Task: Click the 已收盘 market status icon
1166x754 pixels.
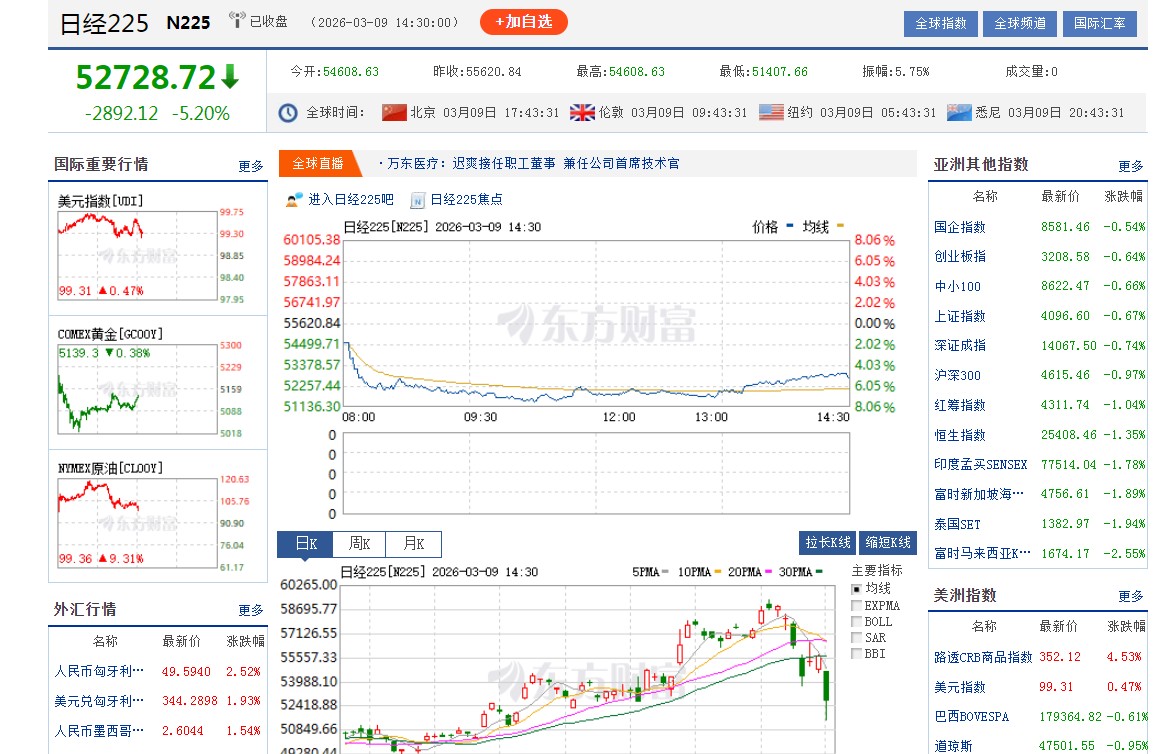Action: click(236, 20)
